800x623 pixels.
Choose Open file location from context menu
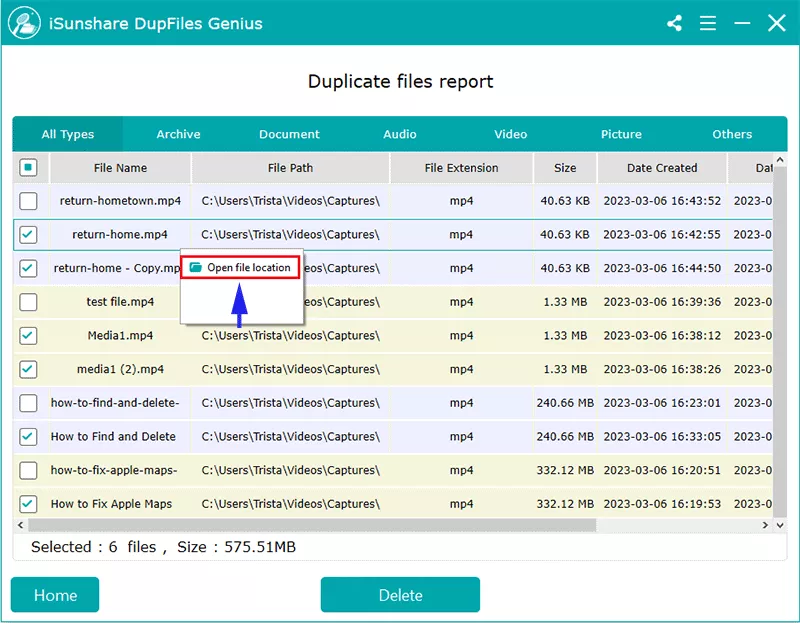click(248, 268)
